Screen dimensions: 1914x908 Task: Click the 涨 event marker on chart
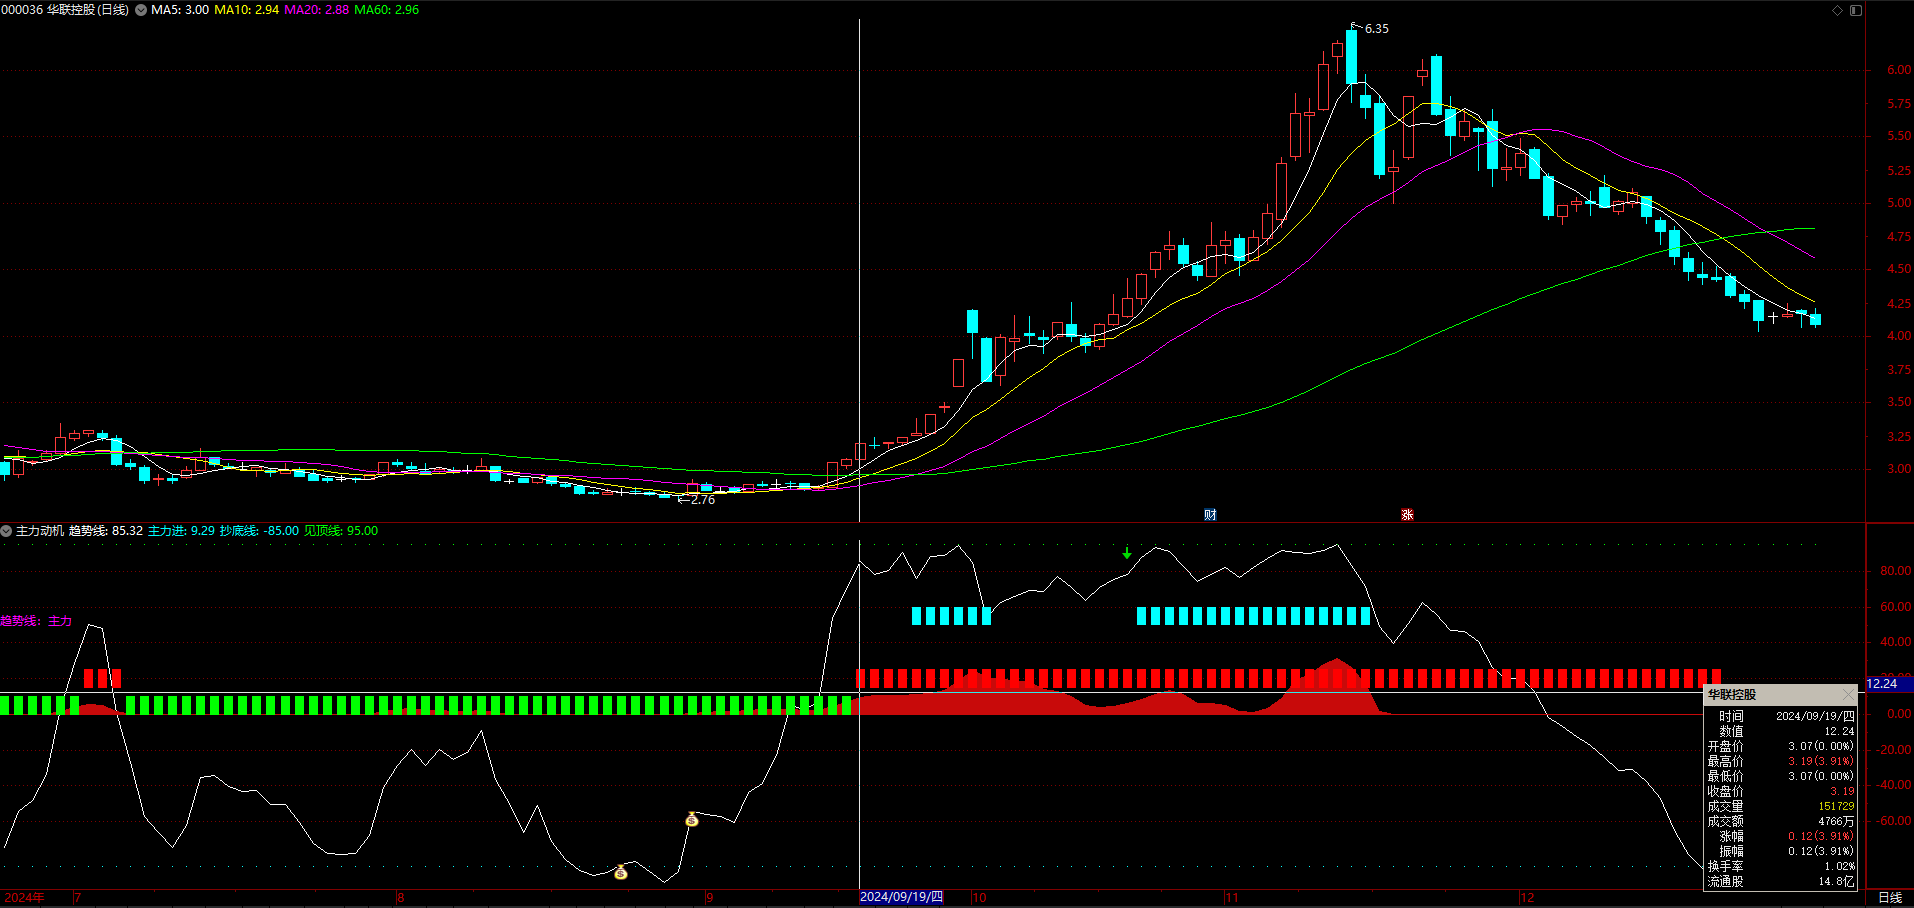point(1407,515)
